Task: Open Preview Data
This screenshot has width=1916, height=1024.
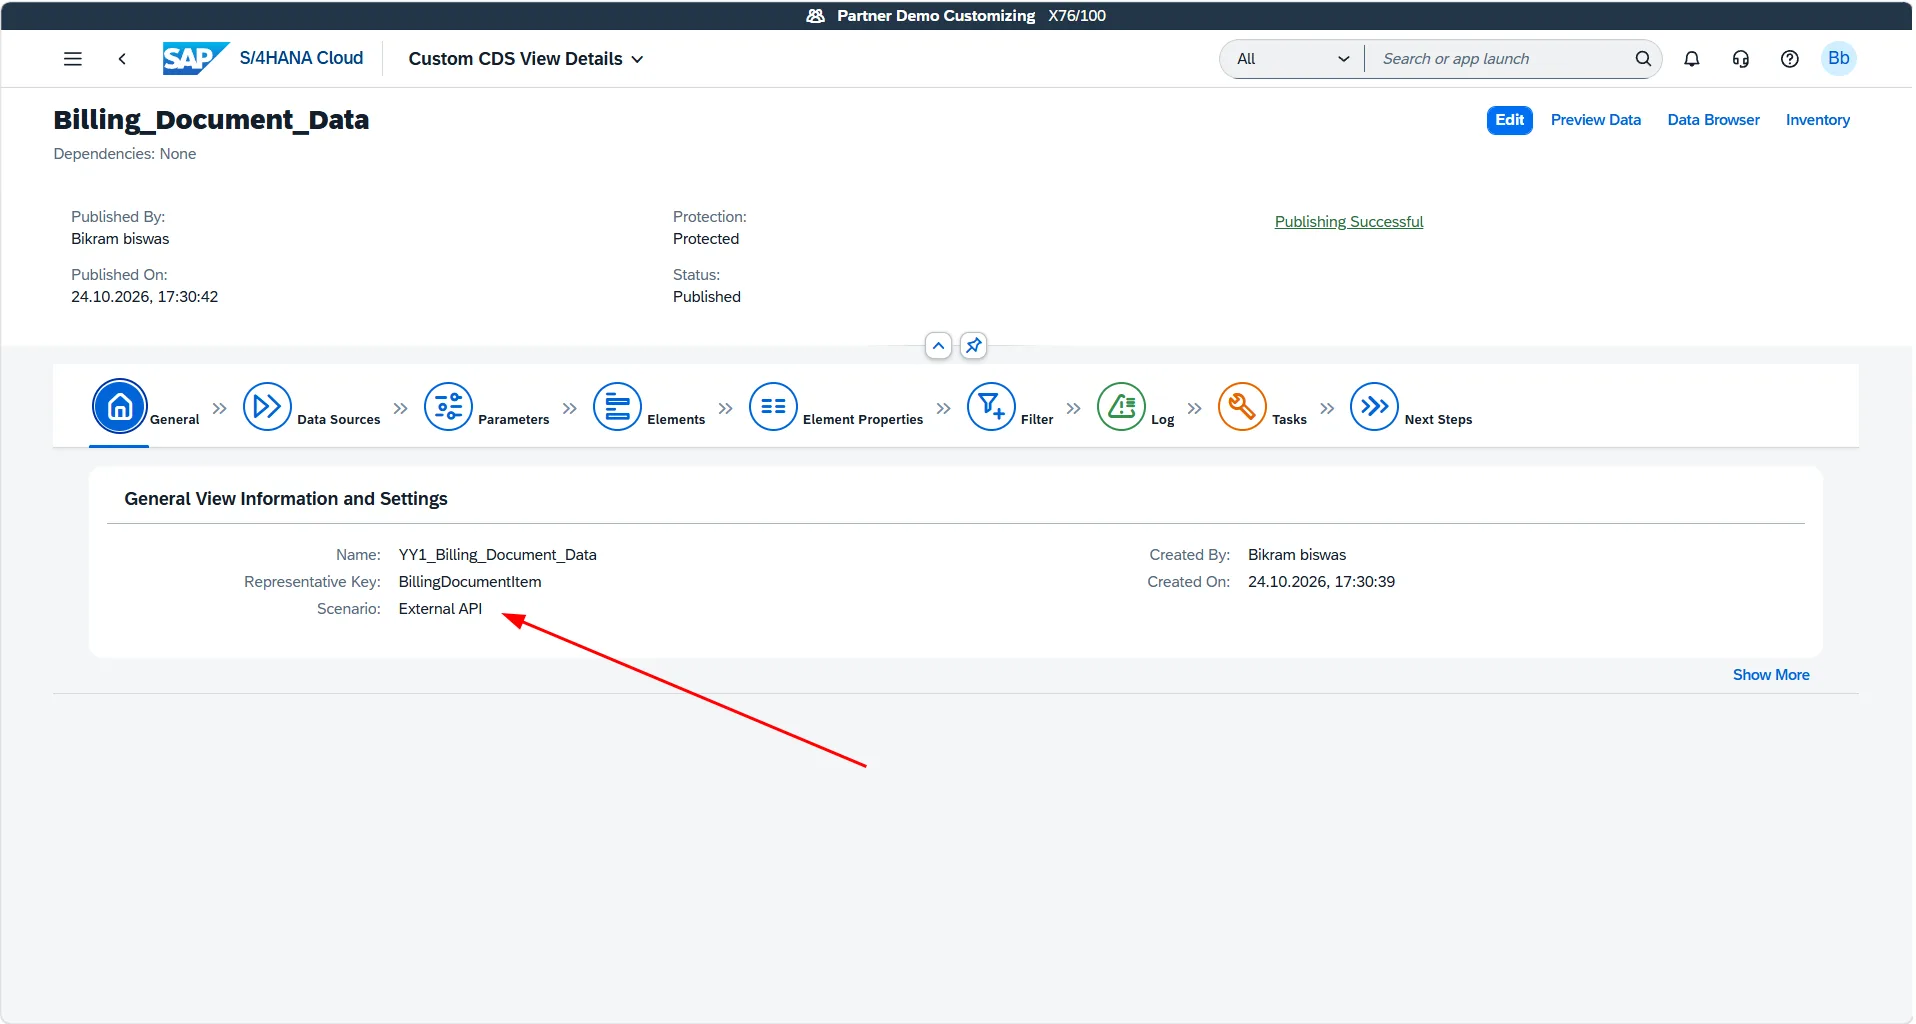Action: tap(1595, 120)
